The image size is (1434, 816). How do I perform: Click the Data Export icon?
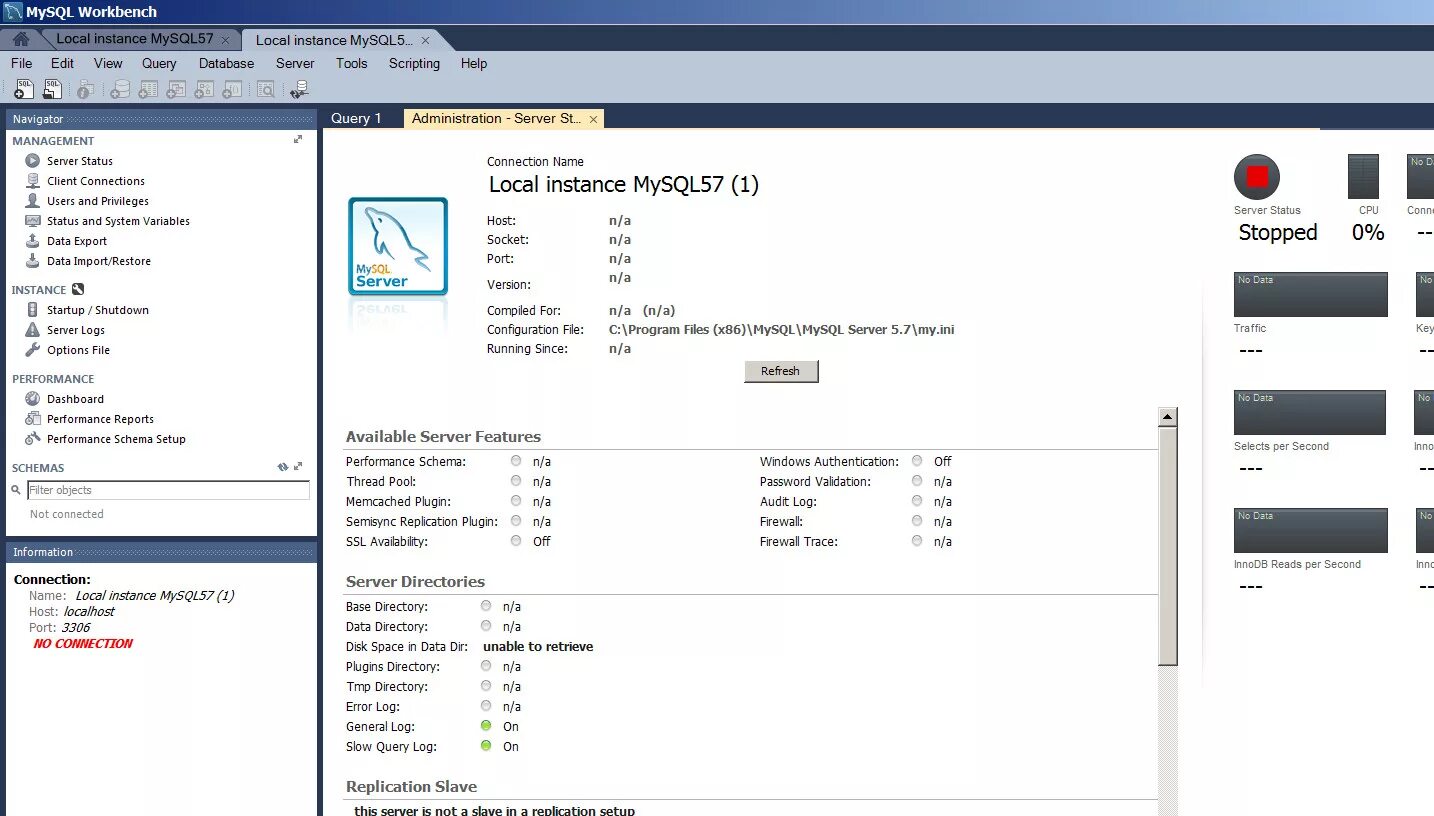(x=33, y=241)
